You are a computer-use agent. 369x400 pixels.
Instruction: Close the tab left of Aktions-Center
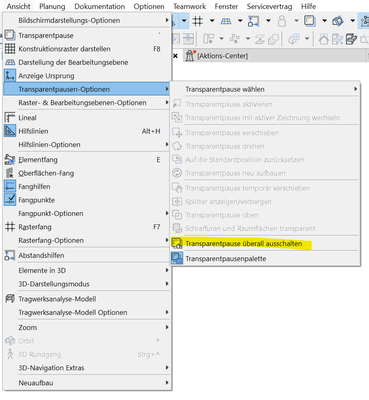(175, 56)
